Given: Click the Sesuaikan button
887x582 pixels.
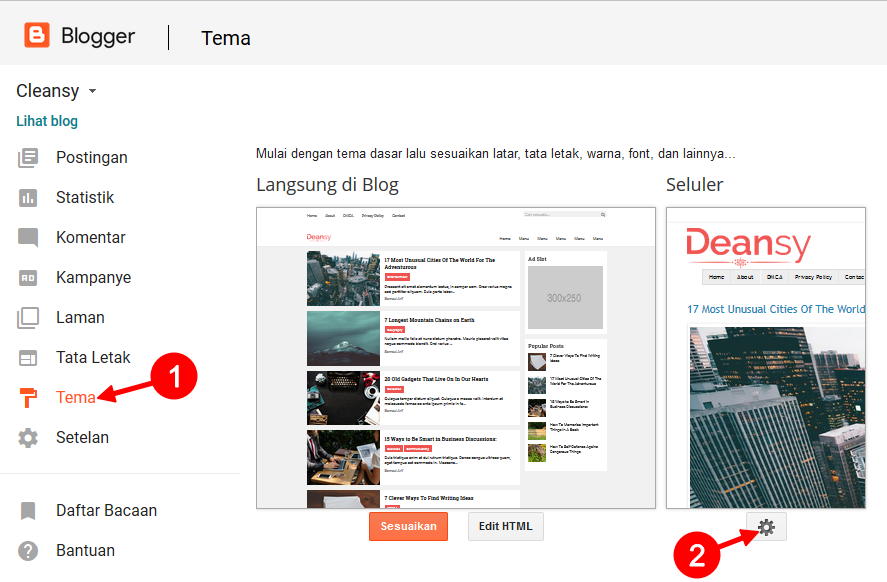Looking at the screenshot, I should 408,527.
